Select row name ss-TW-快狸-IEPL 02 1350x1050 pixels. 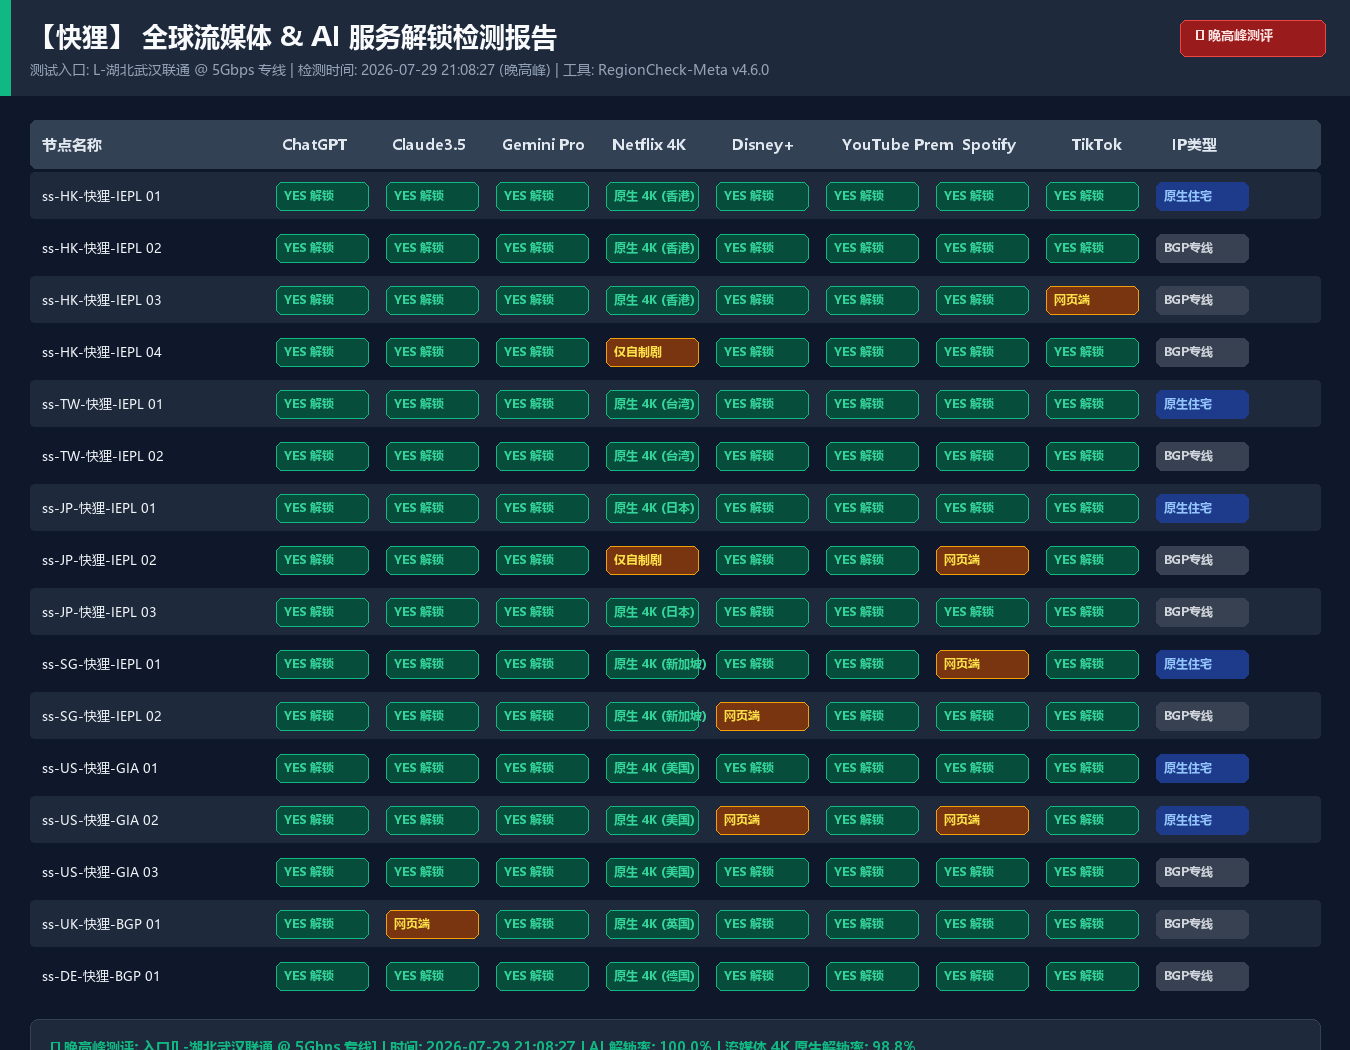pyautogui.click(x=102, y=456)
